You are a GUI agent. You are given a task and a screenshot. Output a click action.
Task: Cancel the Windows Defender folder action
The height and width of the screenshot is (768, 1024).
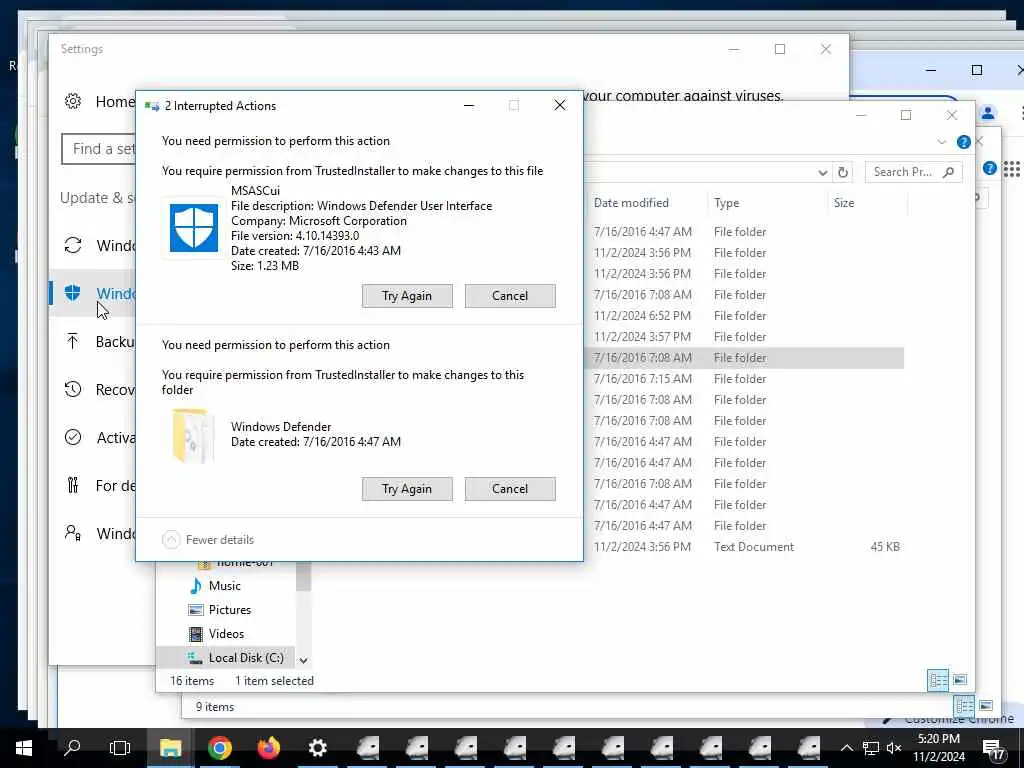tap(510, 489)
